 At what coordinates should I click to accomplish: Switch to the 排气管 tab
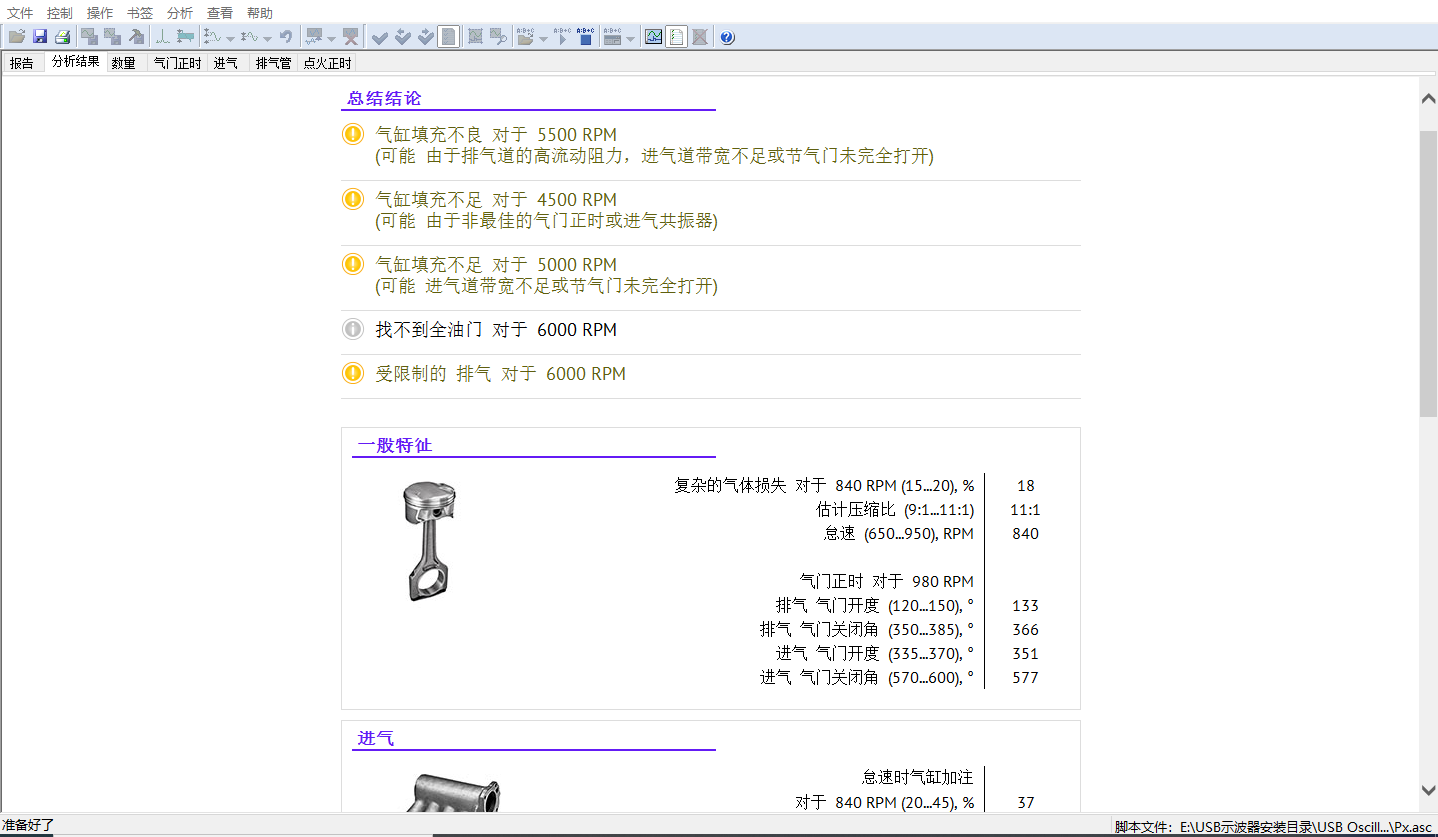[273, 63]
